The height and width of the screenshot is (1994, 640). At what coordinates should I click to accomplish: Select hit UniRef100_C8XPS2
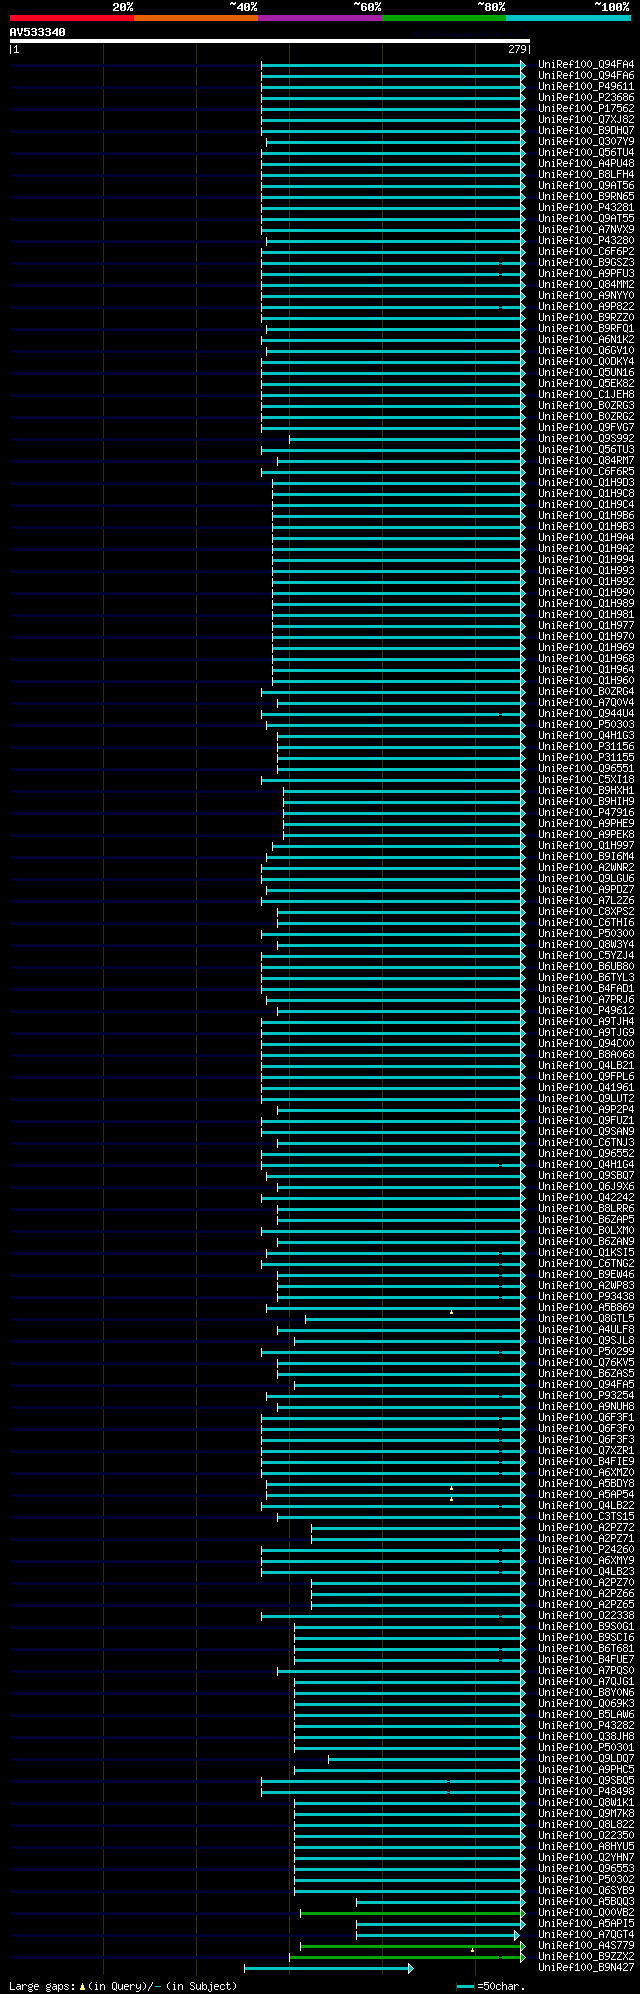point(586,911)
